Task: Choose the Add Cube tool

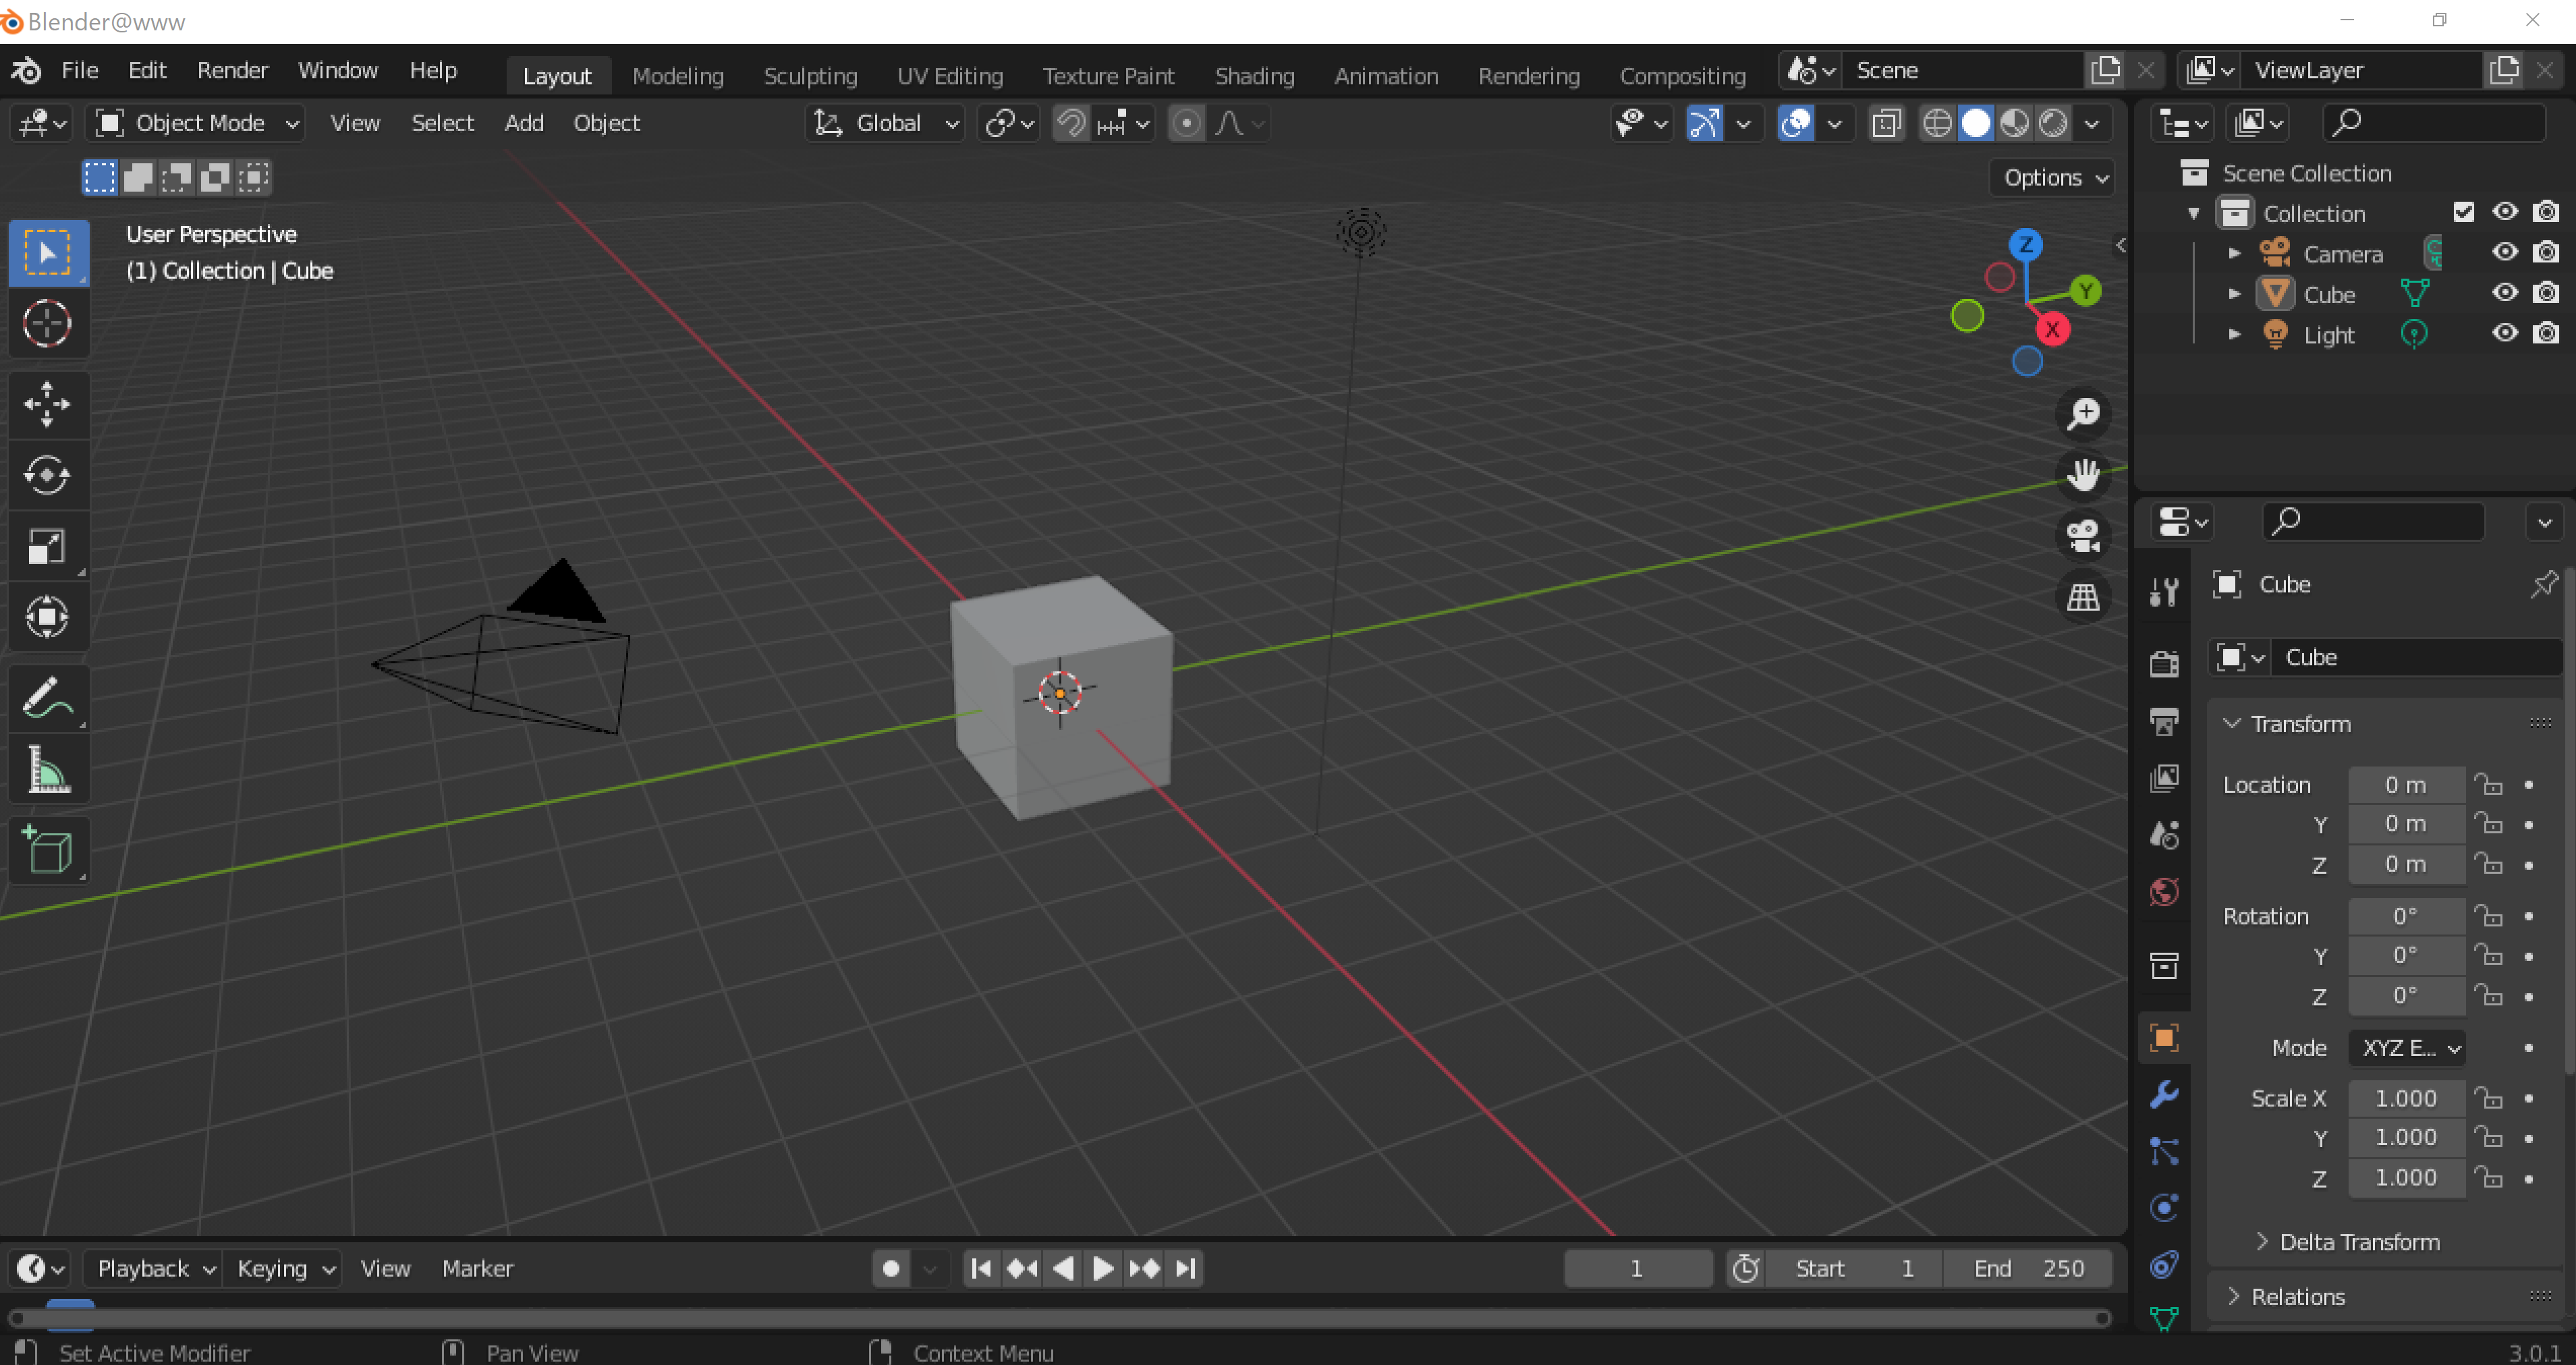Action: pyautogui.click(x=47, y=850)
